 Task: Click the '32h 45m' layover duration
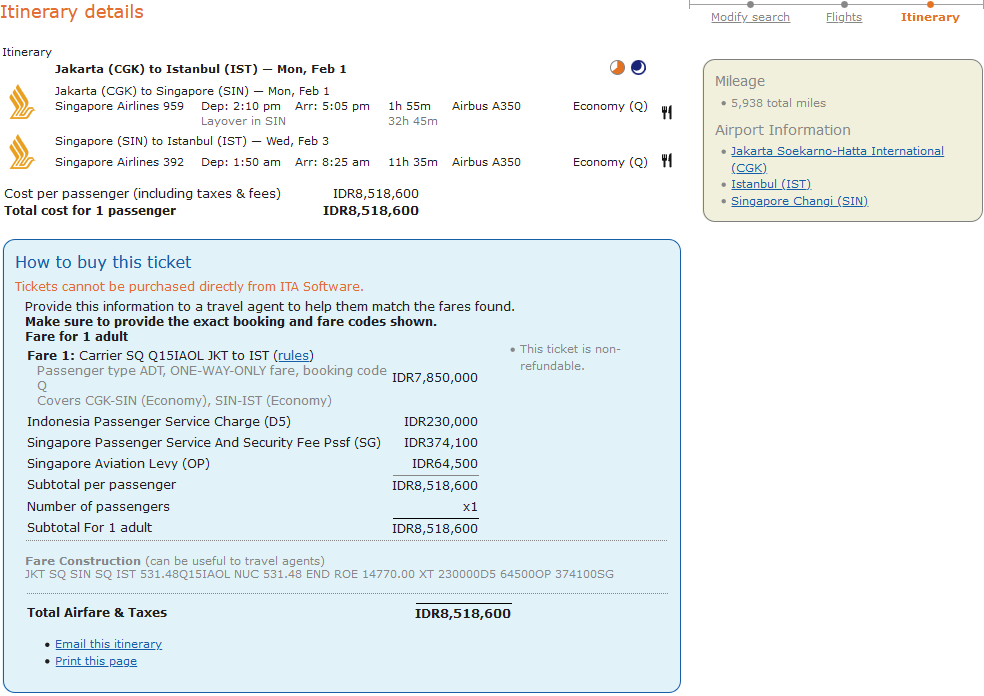pos(413,121)
